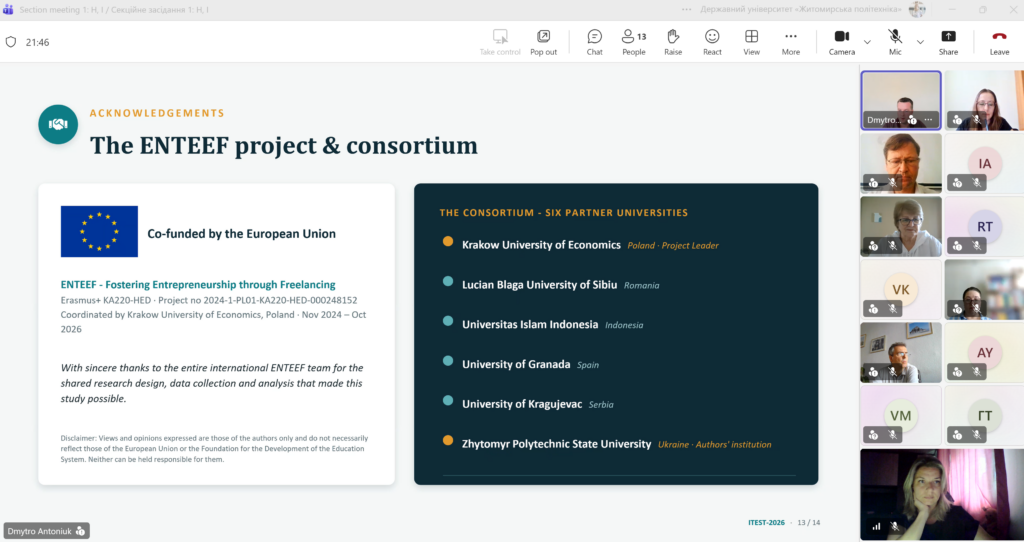This screenshot has height=542, width=1024.
Task: Leave the meeting
Action: [x=999, y=42]
